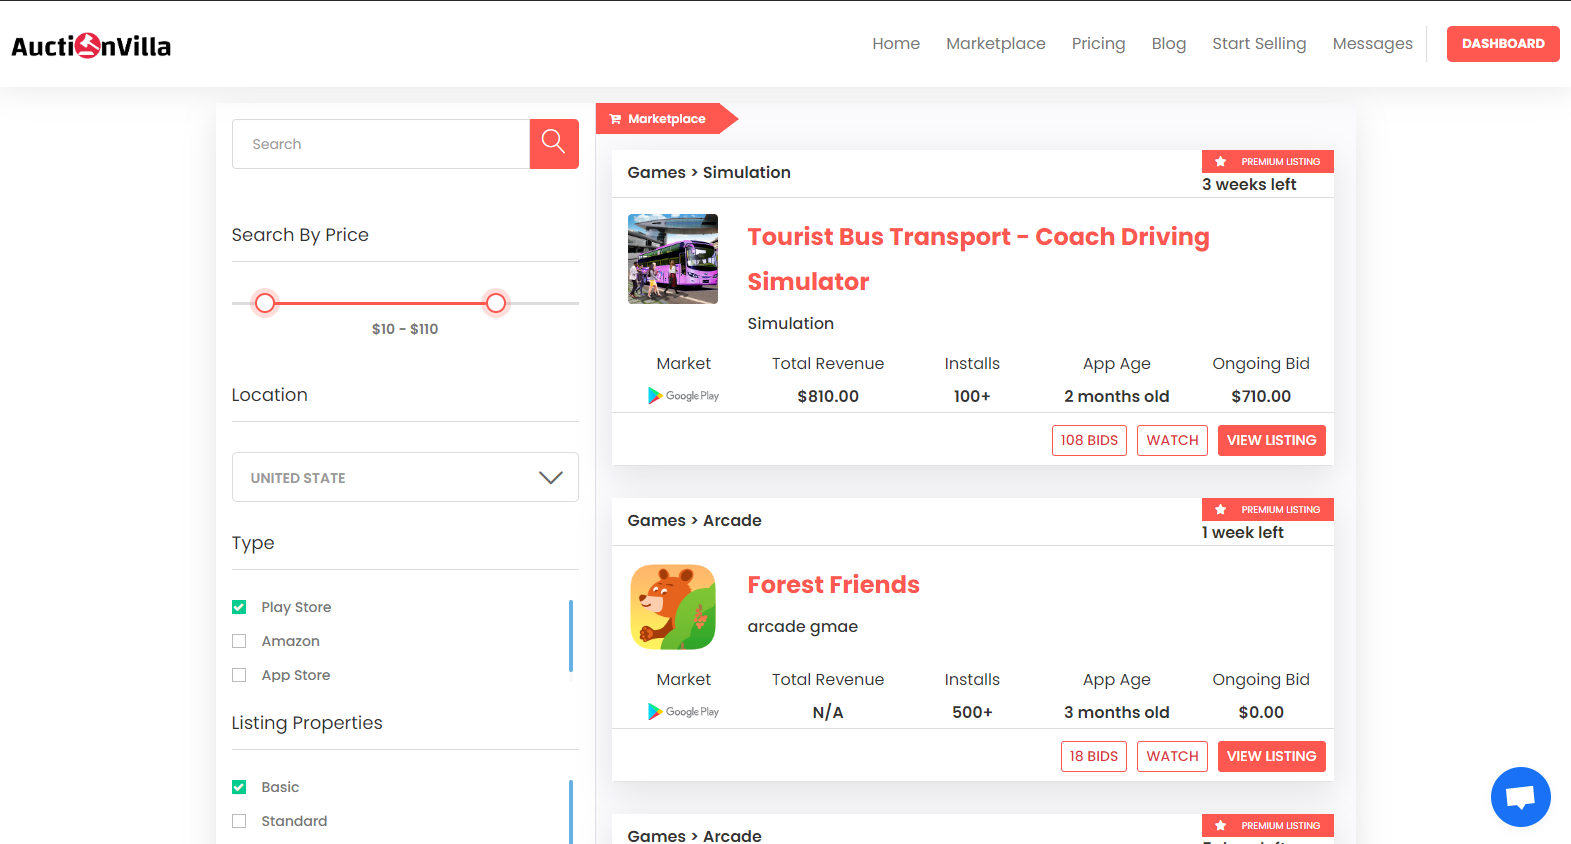Click the maximum price slider handle
This screenshot has height=844, width=1571.
496,303
